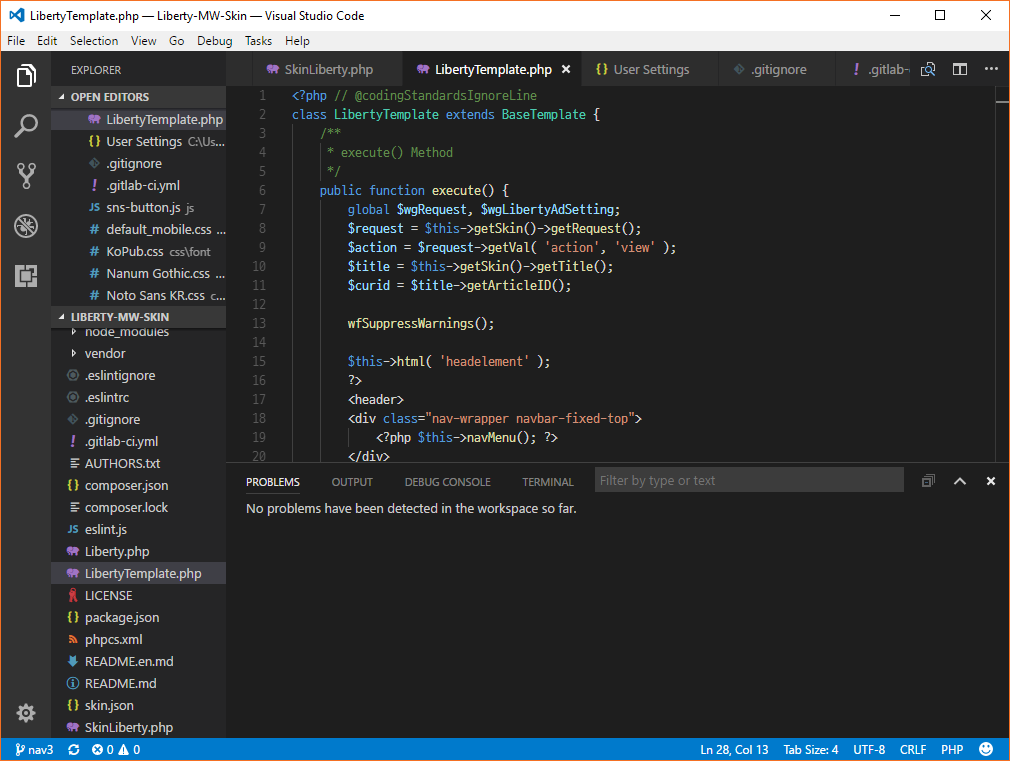Select the OUTPUT panel tab
1010x761 pixels.
tap(352, 482)
